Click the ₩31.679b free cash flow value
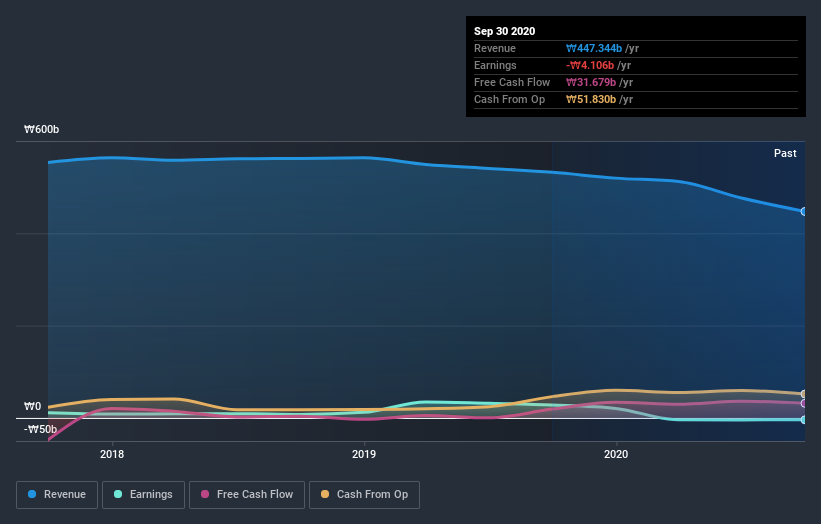This screenshot has width=821, height=524. click(x=591, y=82)
